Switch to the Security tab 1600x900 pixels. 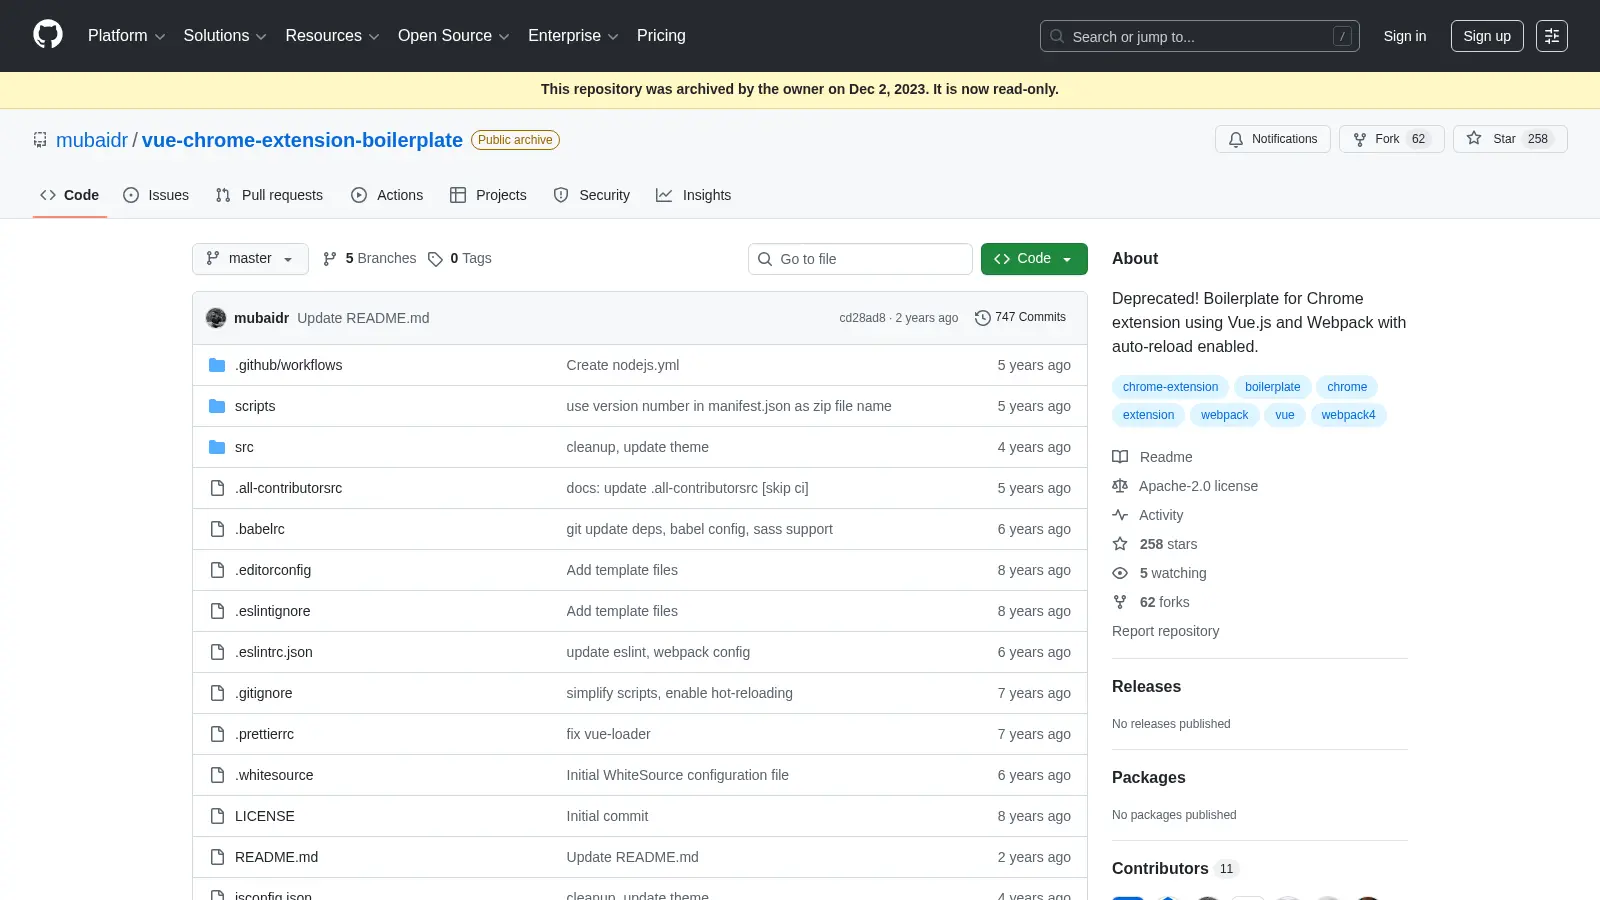point(592,195)
